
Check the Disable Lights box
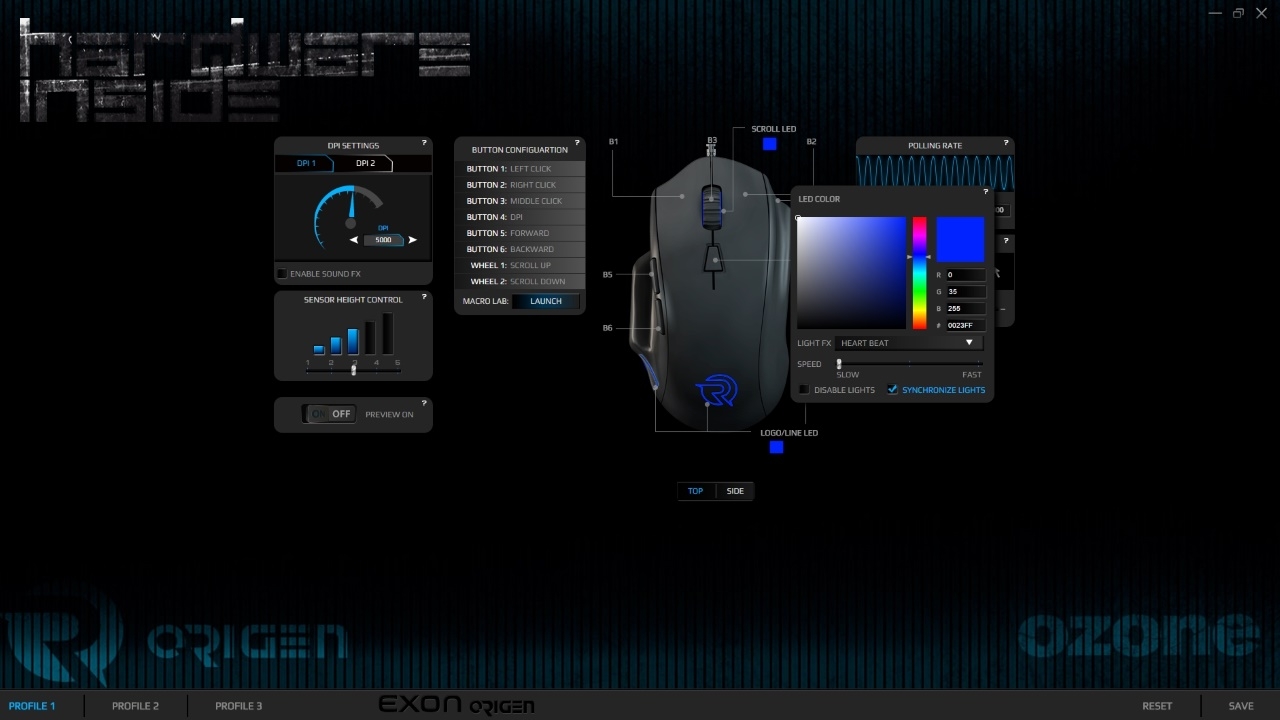click(805, 390)
